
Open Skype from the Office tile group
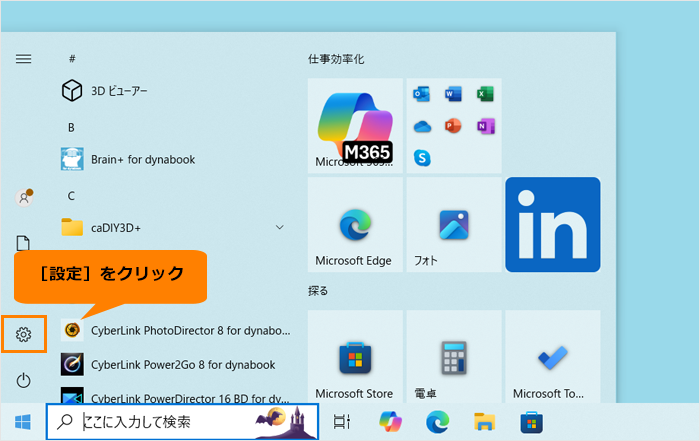pos(422,158)
